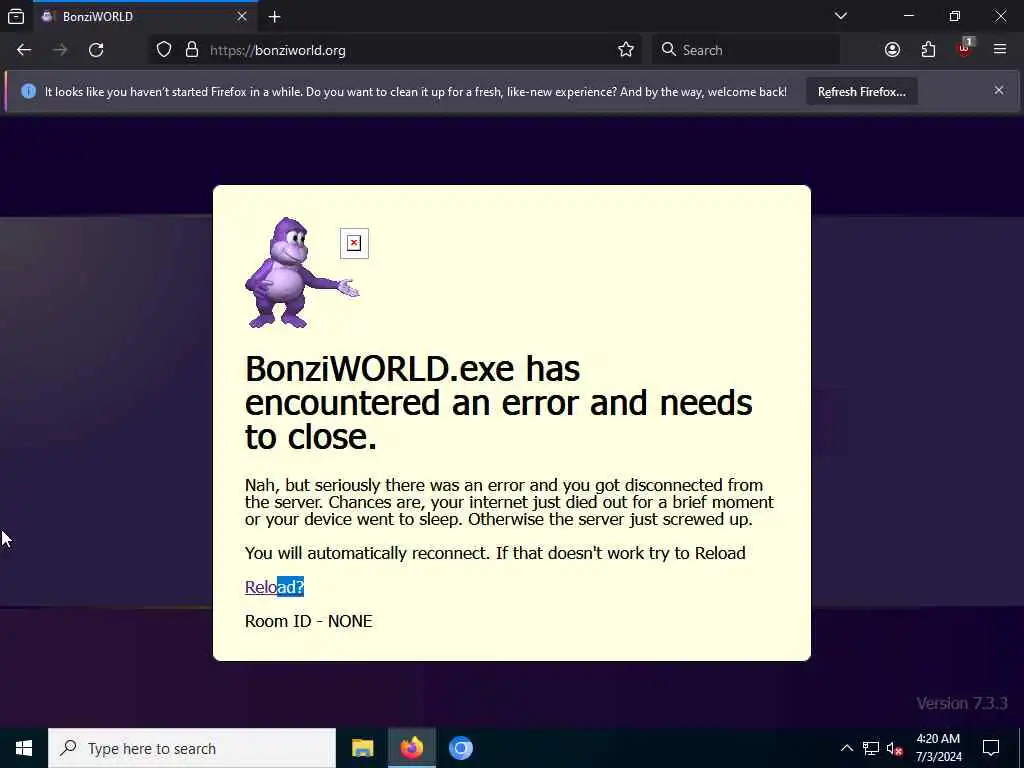Viewport: 1024px width, 768px height.
Task: Open the Windows Start menu
Action: click(x=24, y=748)
